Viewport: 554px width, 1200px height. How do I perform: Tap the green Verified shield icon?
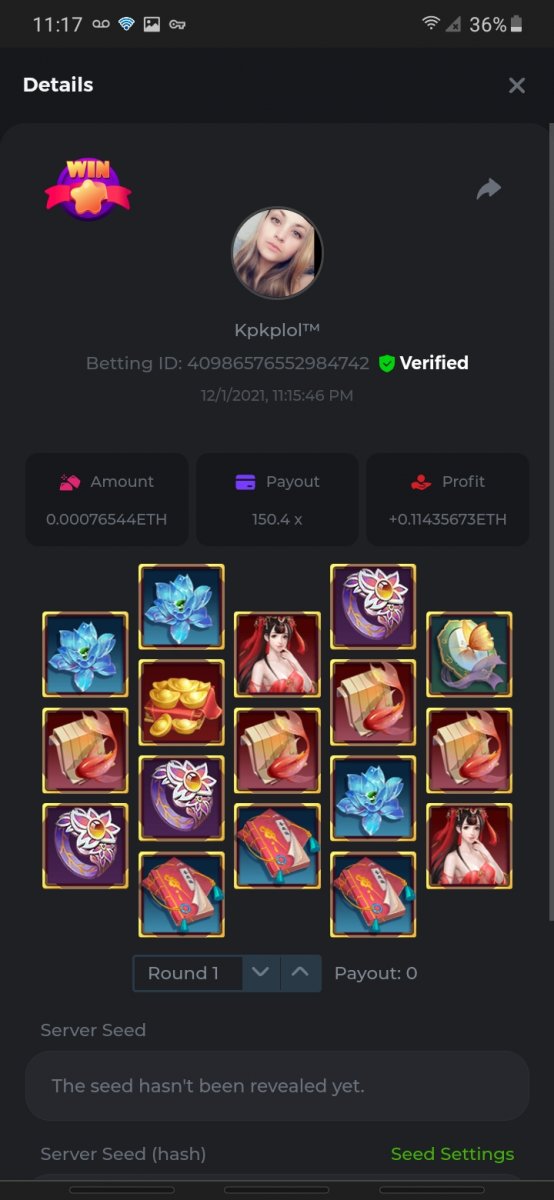(x=387, y=364)
